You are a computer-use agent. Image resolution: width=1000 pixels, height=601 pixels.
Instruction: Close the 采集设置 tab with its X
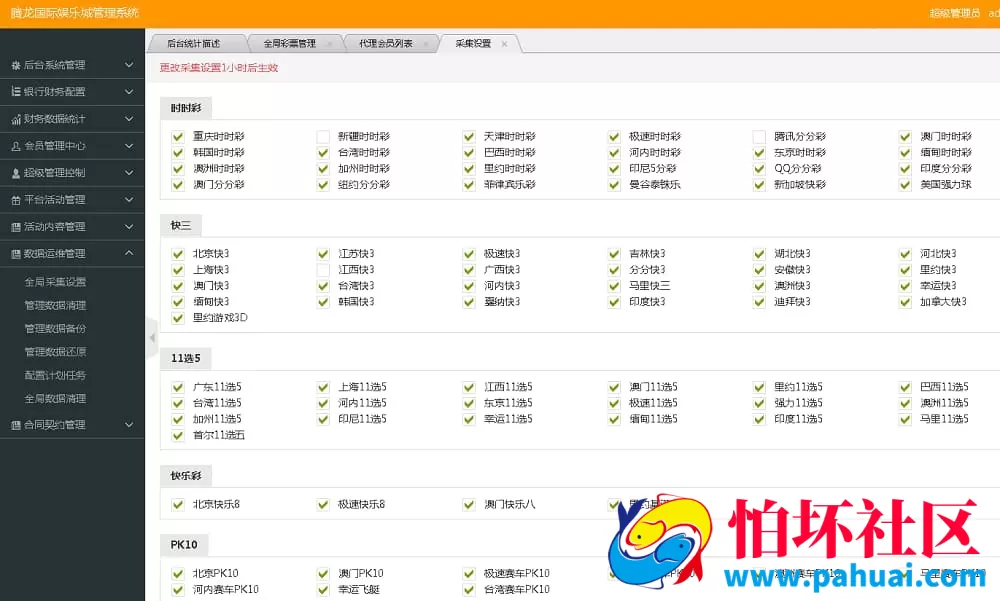pyautogui.click(x=504, y=44)
